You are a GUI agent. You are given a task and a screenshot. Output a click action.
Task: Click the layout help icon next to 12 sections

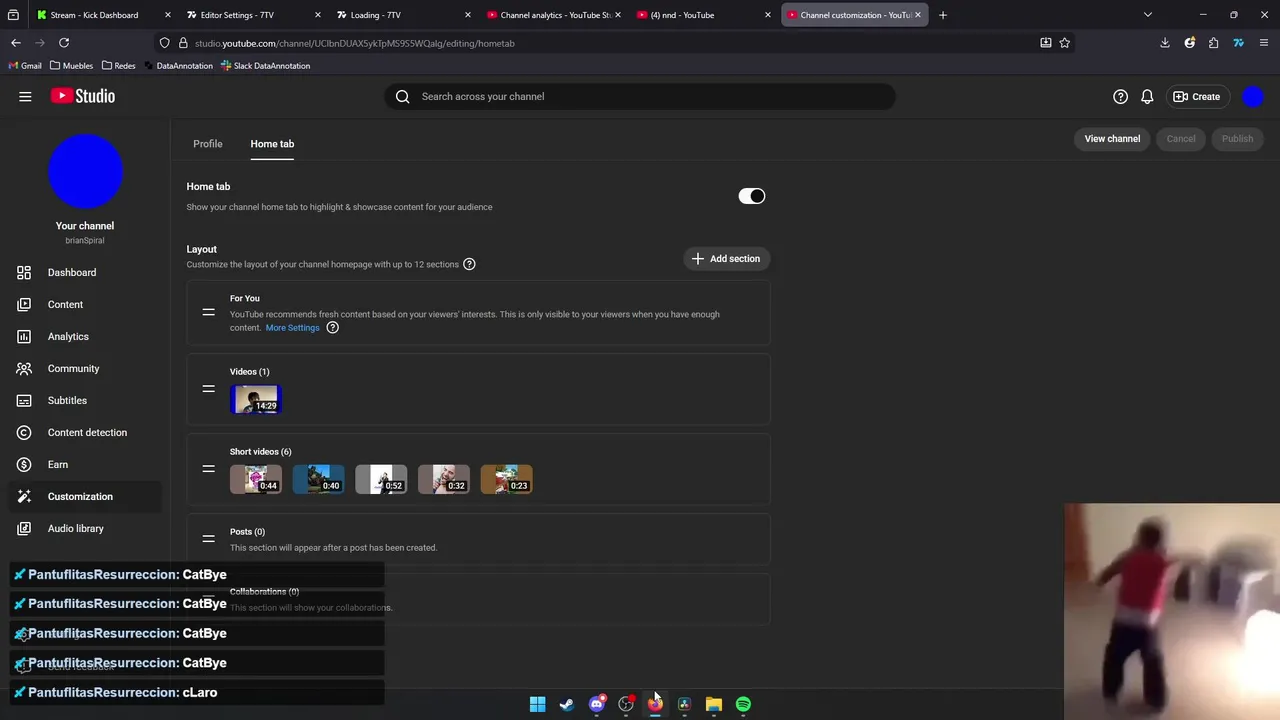coord(469,264)
